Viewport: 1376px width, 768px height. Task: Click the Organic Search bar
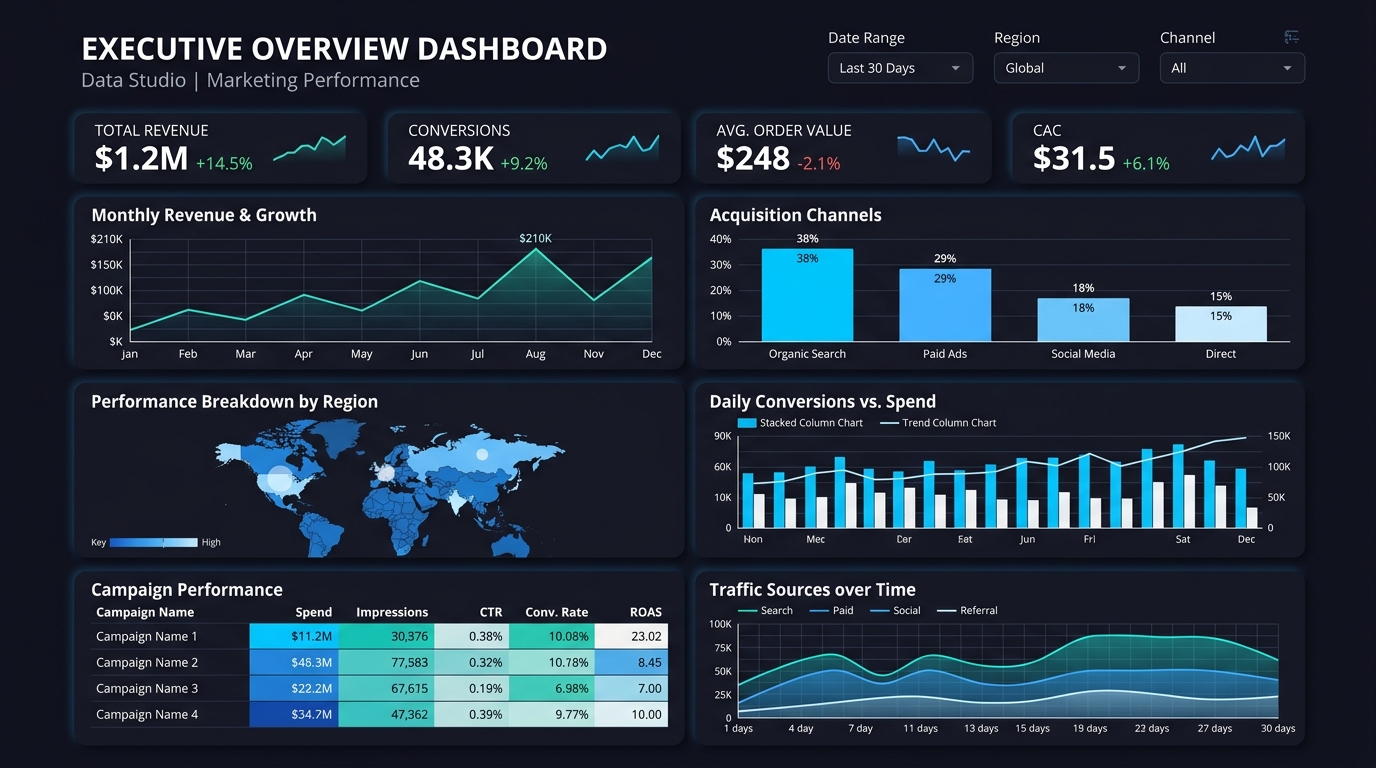coord(807,295)
